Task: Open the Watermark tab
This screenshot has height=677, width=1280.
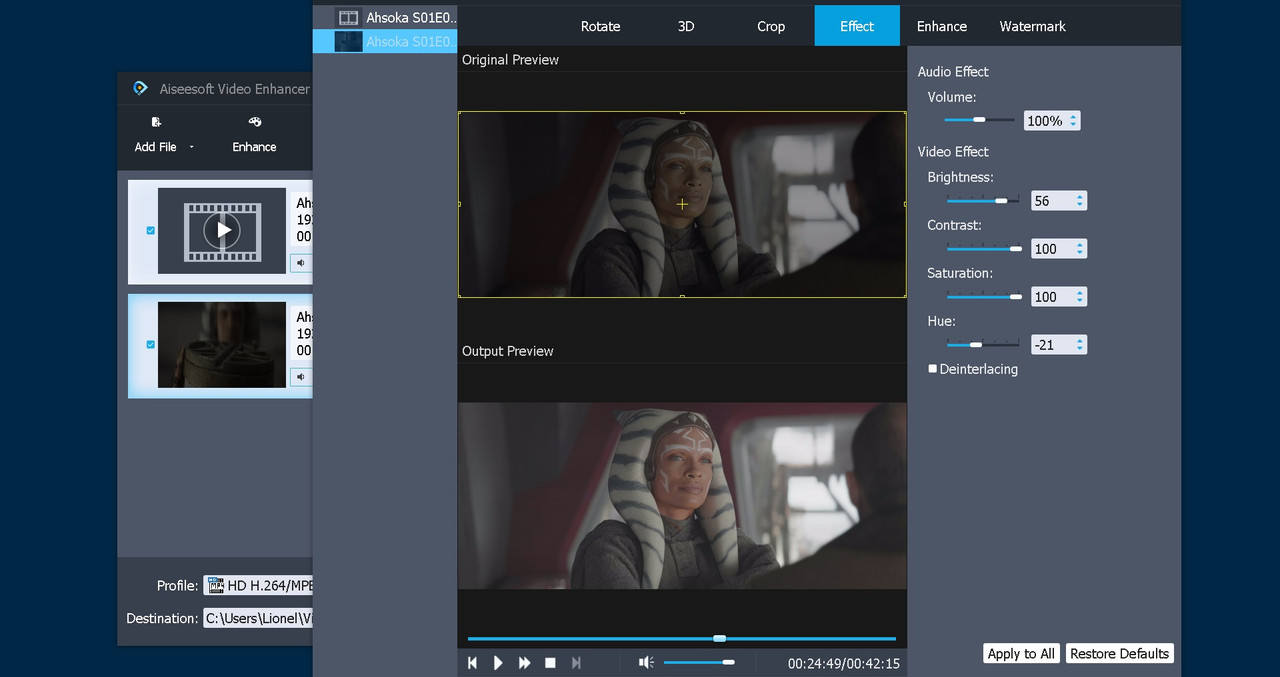Action: (1033, 26)
